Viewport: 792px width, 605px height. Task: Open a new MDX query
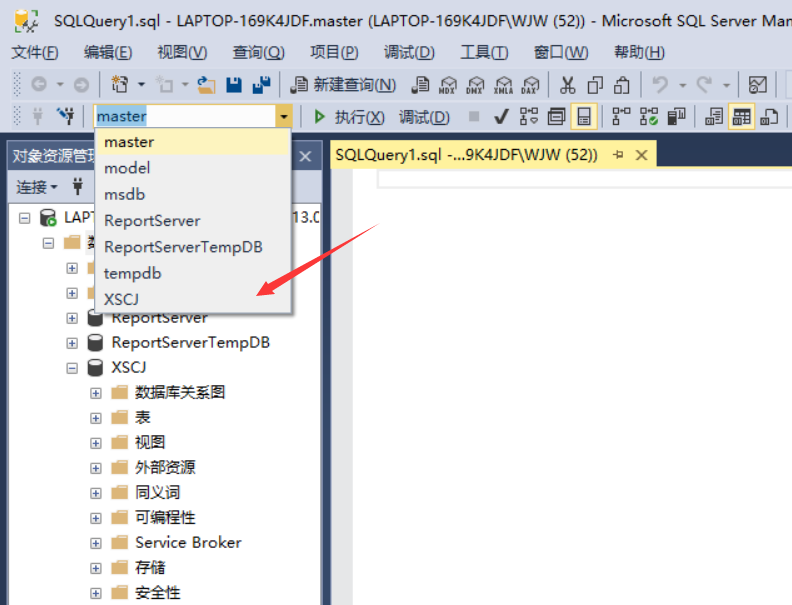(x=448, y=85)
